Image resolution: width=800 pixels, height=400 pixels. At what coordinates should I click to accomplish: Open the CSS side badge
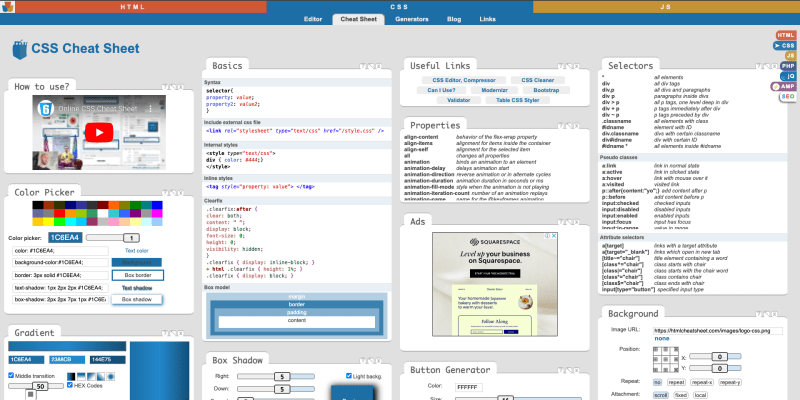786,45
